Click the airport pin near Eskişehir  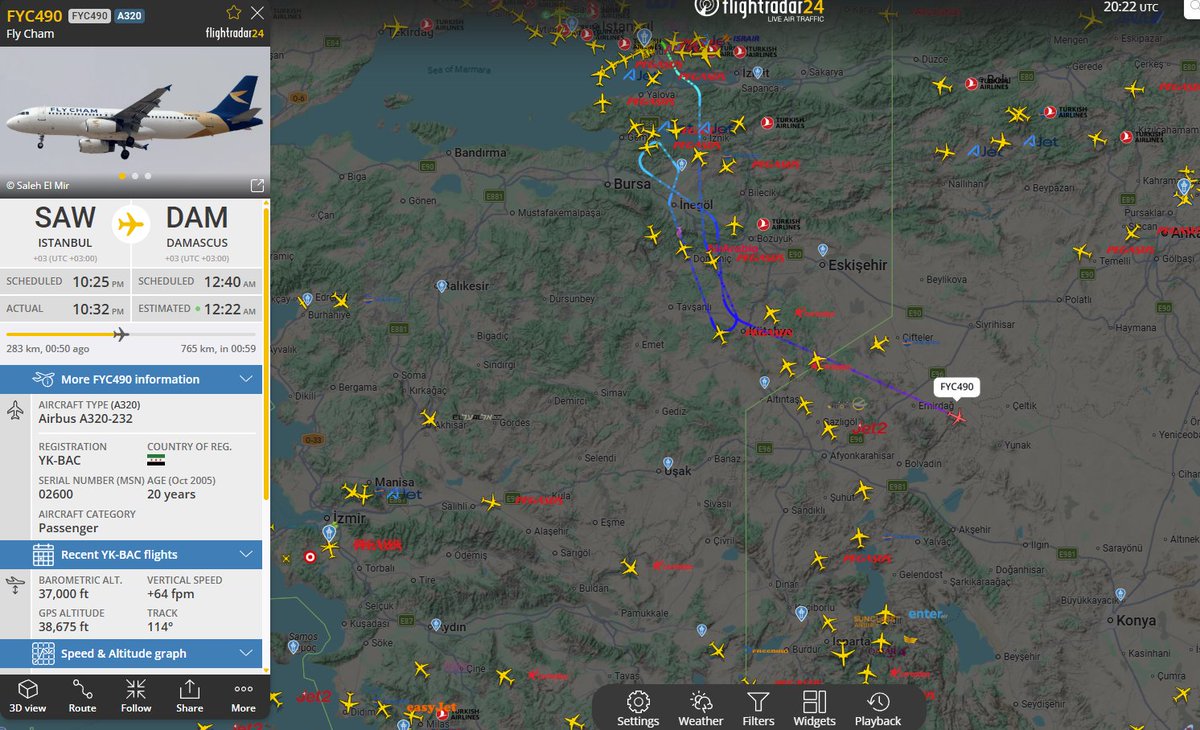pyautogui.click(x=822, y=249)
